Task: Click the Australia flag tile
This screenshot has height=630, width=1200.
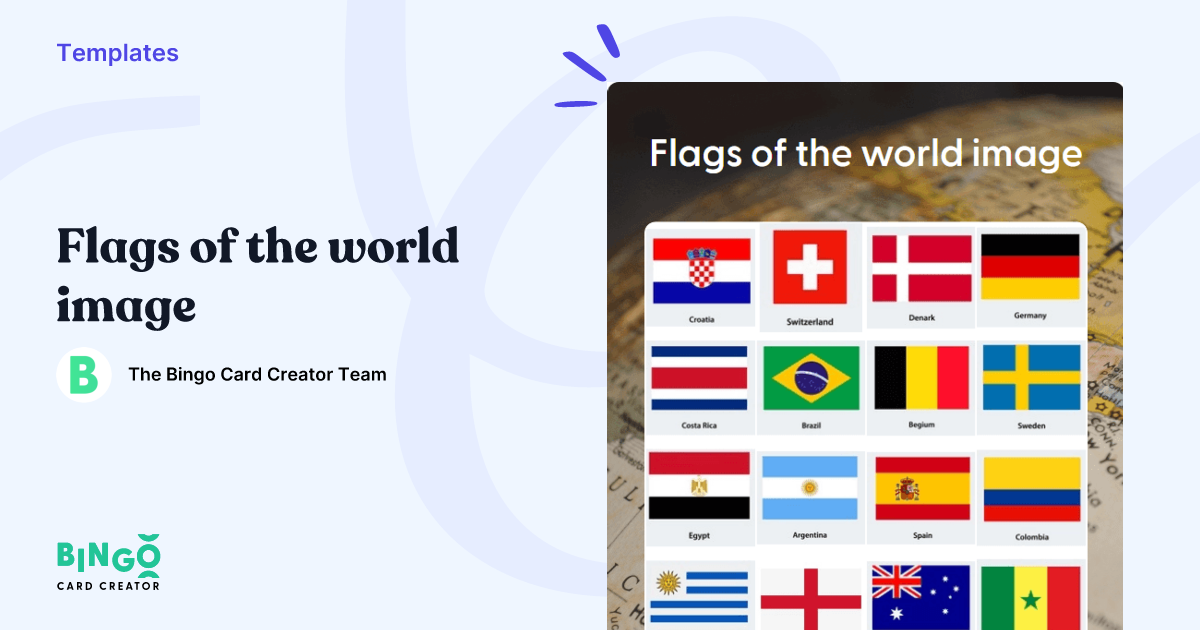Action: (x=920, y=597)
